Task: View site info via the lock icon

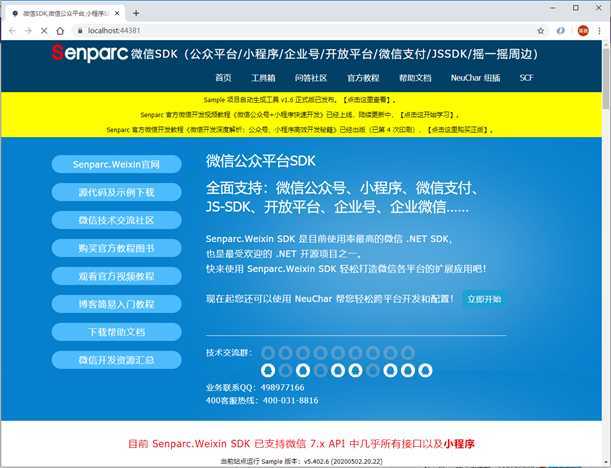Action: point(80,31)
